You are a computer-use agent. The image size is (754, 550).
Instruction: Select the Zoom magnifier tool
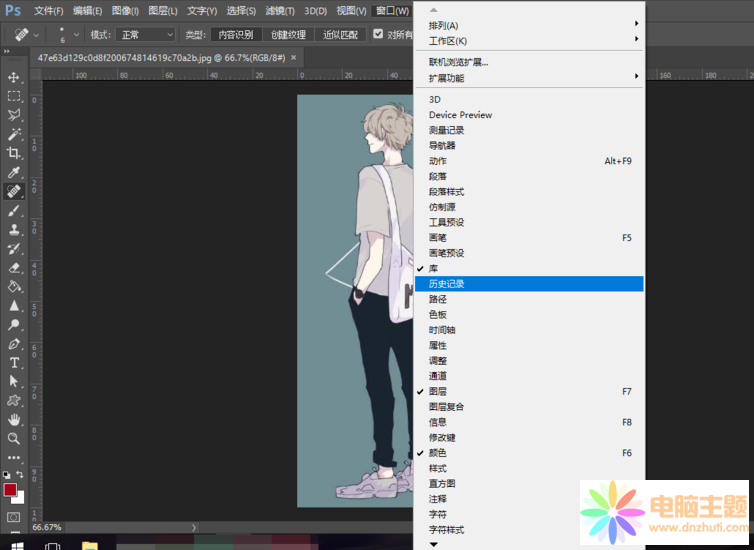point(14,438)
